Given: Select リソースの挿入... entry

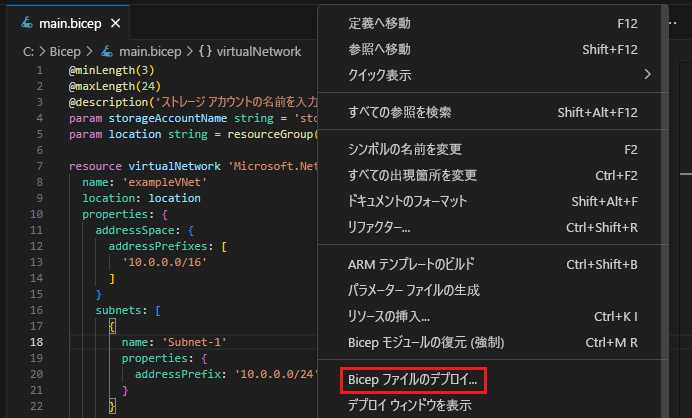Looking at the screenshot, I should tap(388, 316).
